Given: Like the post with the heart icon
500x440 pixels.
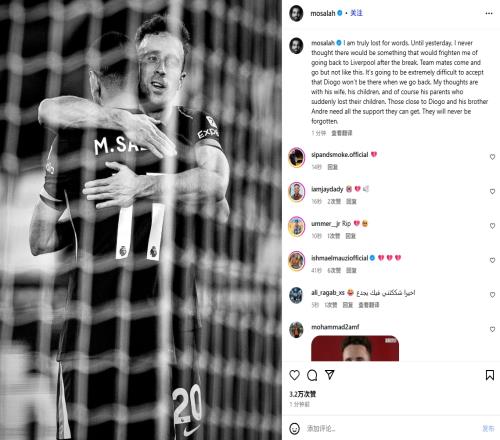Looking at the screenshot, I should coord(294,375).
